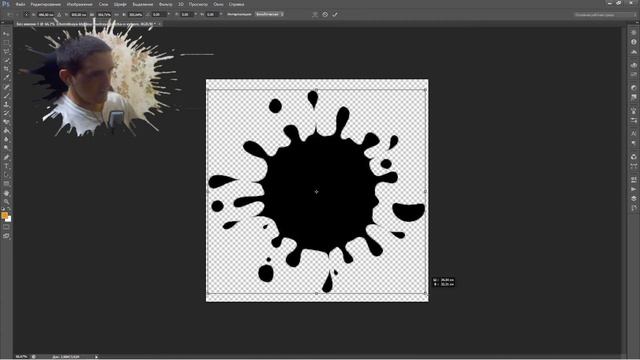Select the Brush tool
Viewport: 640px width, 360px height.
(x=6, y=96)
